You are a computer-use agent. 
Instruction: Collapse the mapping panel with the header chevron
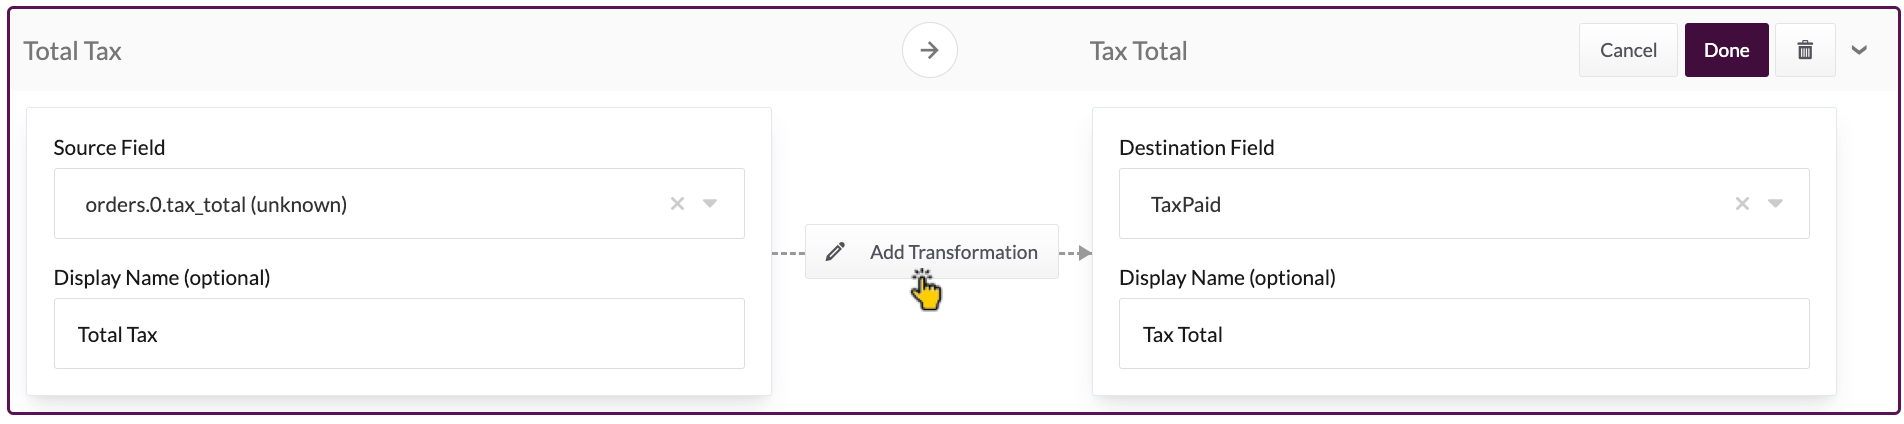(1859, 50)
